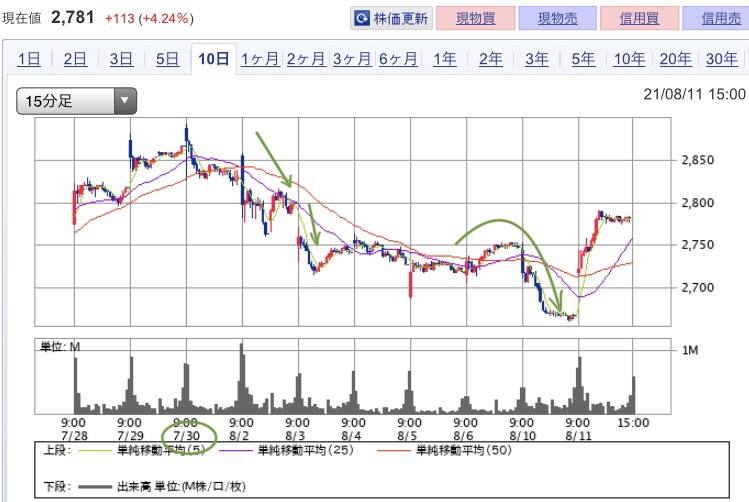Click the 8/11 date on time axis
The image size is (749, 502).
(578, 436)
